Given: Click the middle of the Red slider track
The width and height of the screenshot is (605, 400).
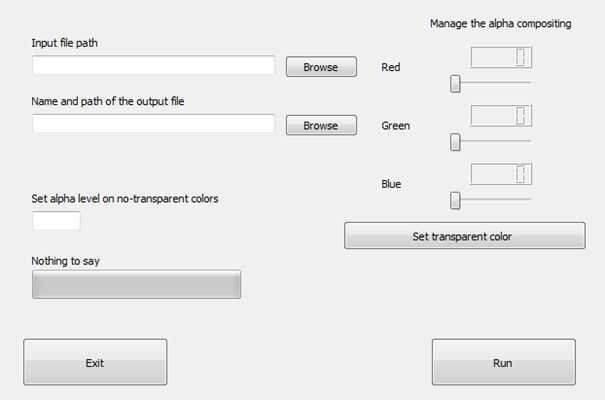Looking at the screenshot, I should pyautogui.click(x=491, y=83).
